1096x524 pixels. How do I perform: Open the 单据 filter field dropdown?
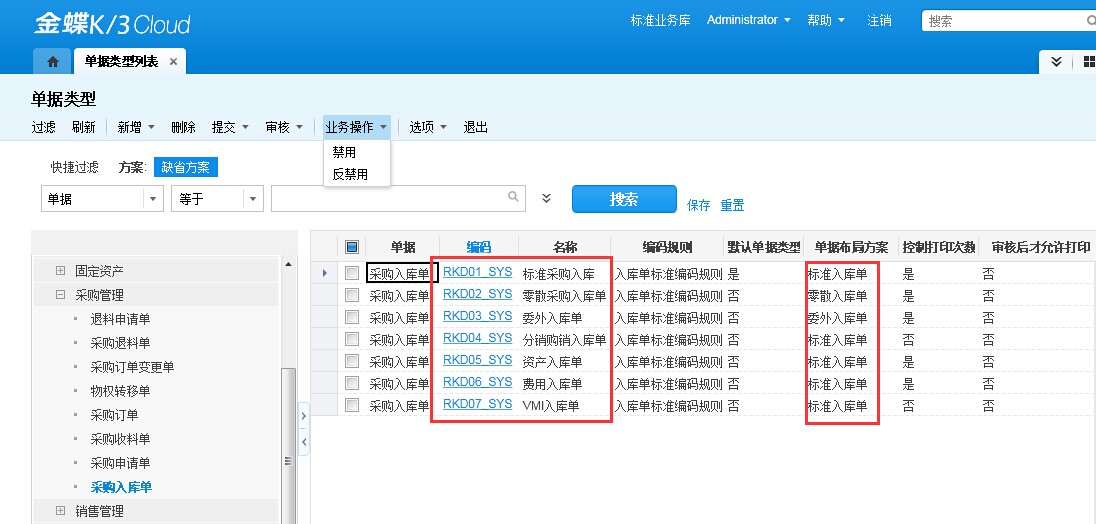pos(153,199)
